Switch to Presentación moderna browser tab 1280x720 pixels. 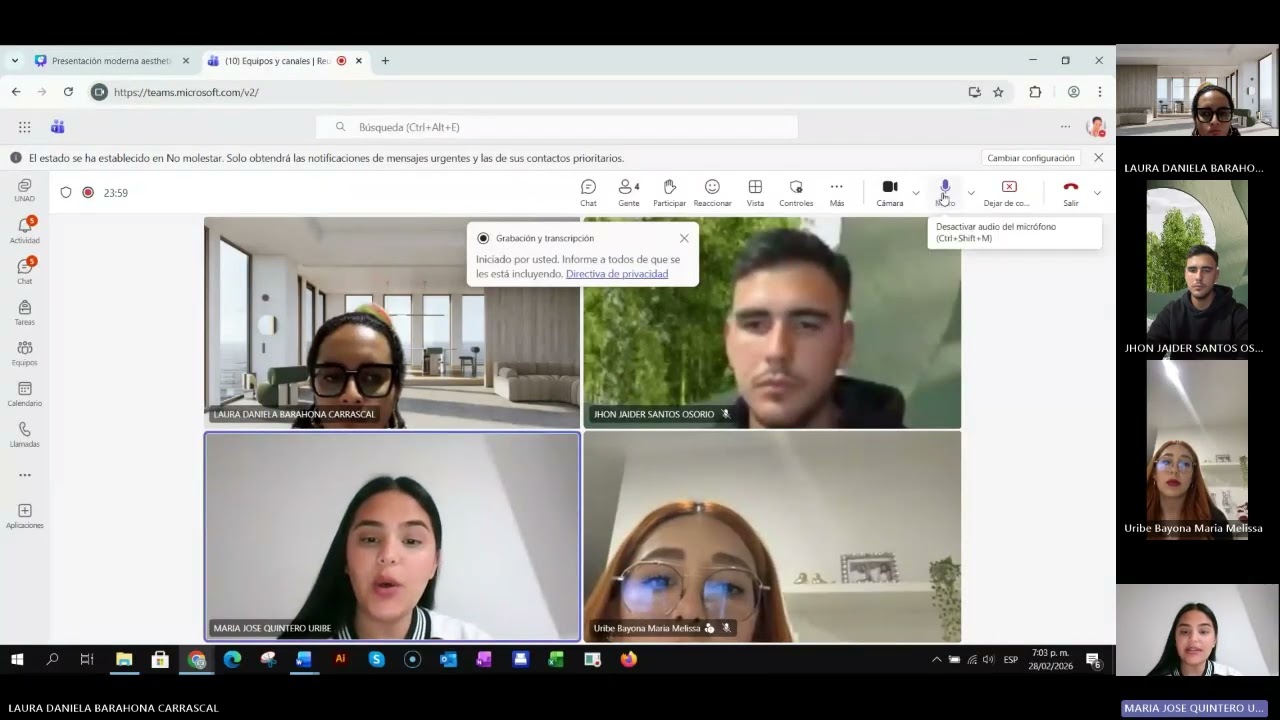(111, 61)
